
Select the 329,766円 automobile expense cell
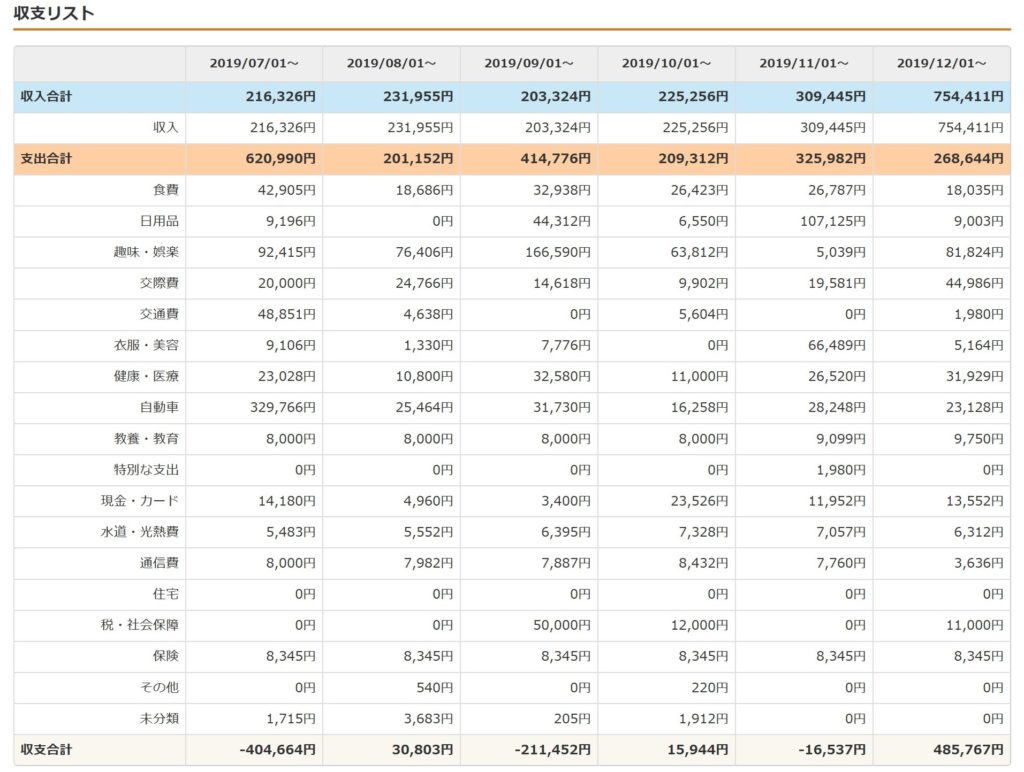point(281,407)
